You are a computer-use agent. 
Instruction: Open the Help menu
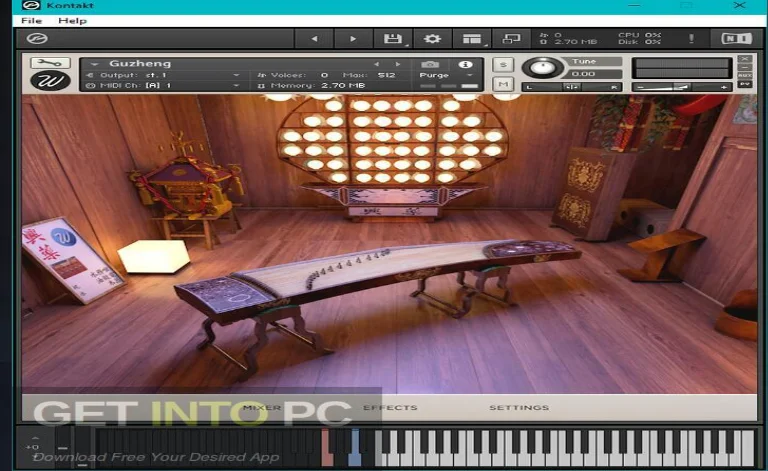(72, 21)
